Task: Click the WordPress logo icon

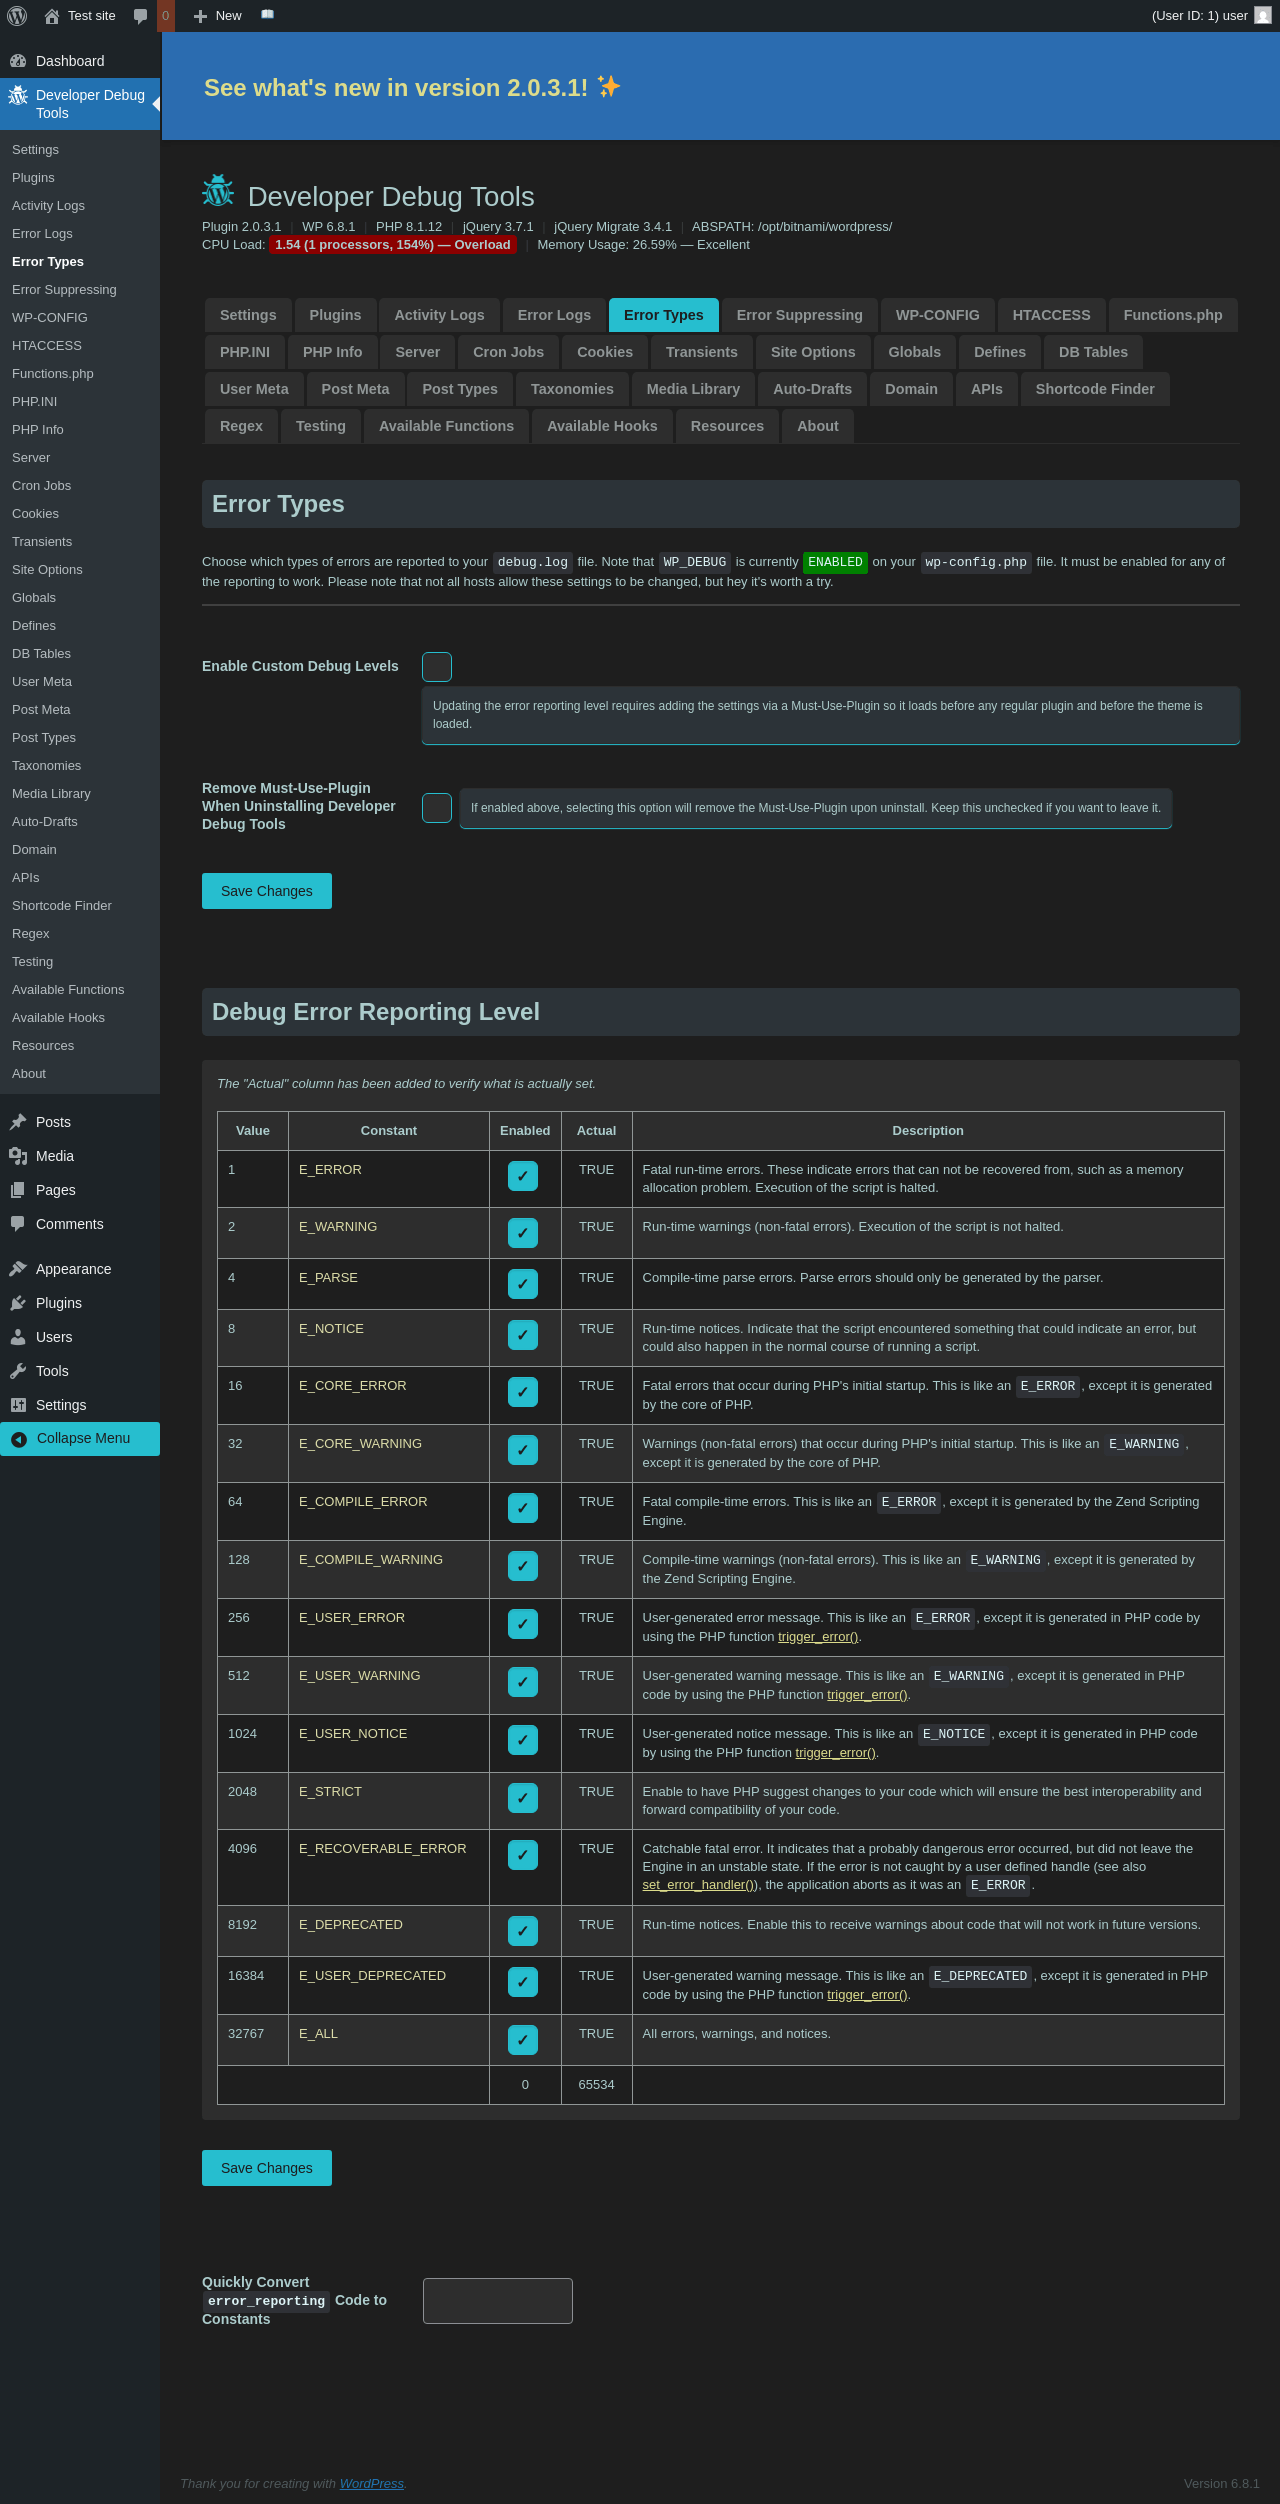Action: pyautogui.click(x=17, y=16)
